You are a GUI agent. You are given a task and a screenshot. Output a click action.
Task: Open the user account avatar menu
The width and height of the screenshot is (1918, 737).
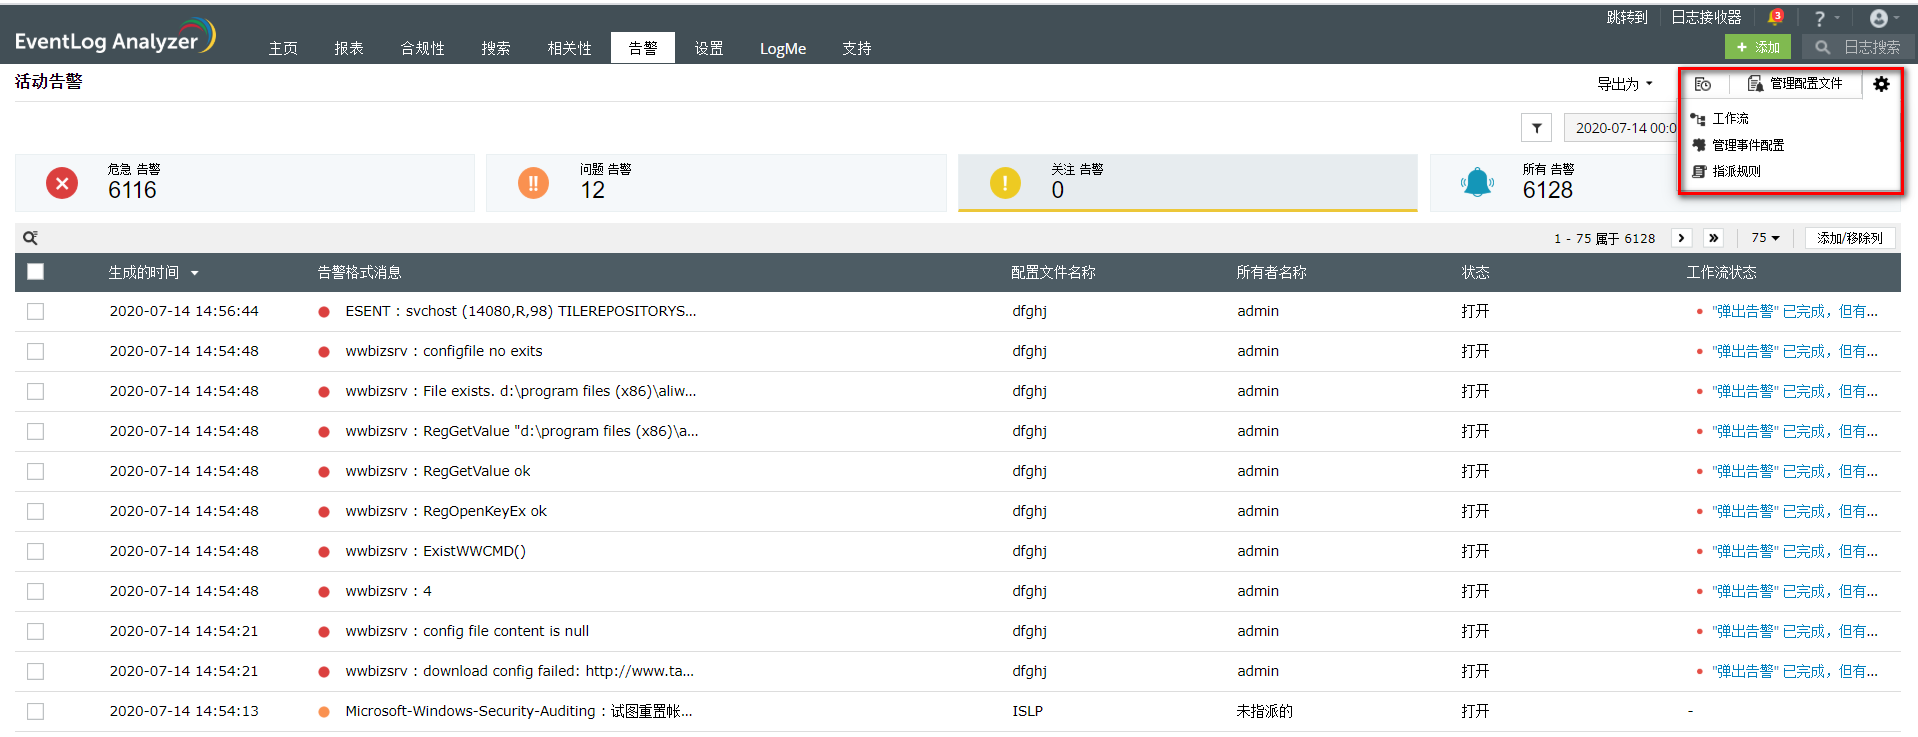click(1880, 18)
